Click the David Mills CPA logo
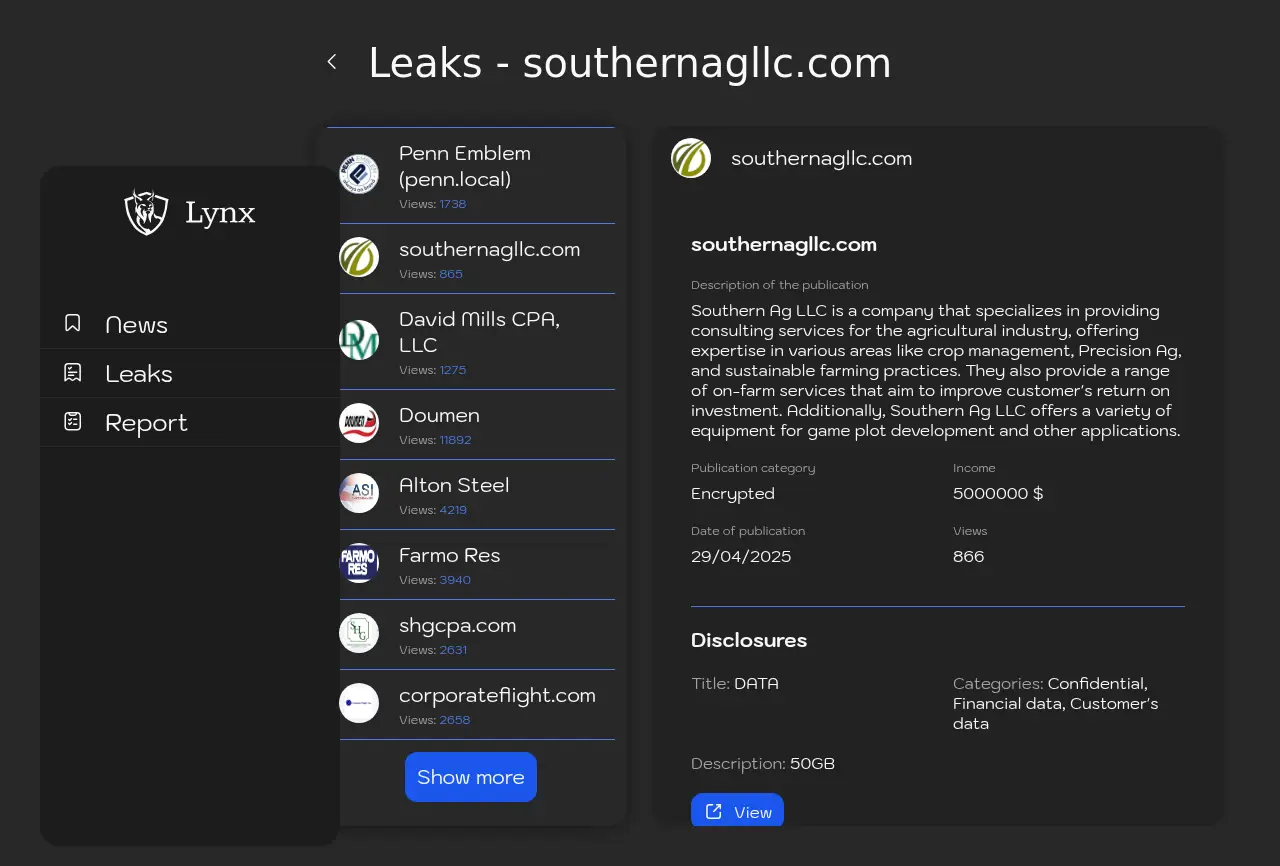This screenshot has height=866, width=1280. 359,340
